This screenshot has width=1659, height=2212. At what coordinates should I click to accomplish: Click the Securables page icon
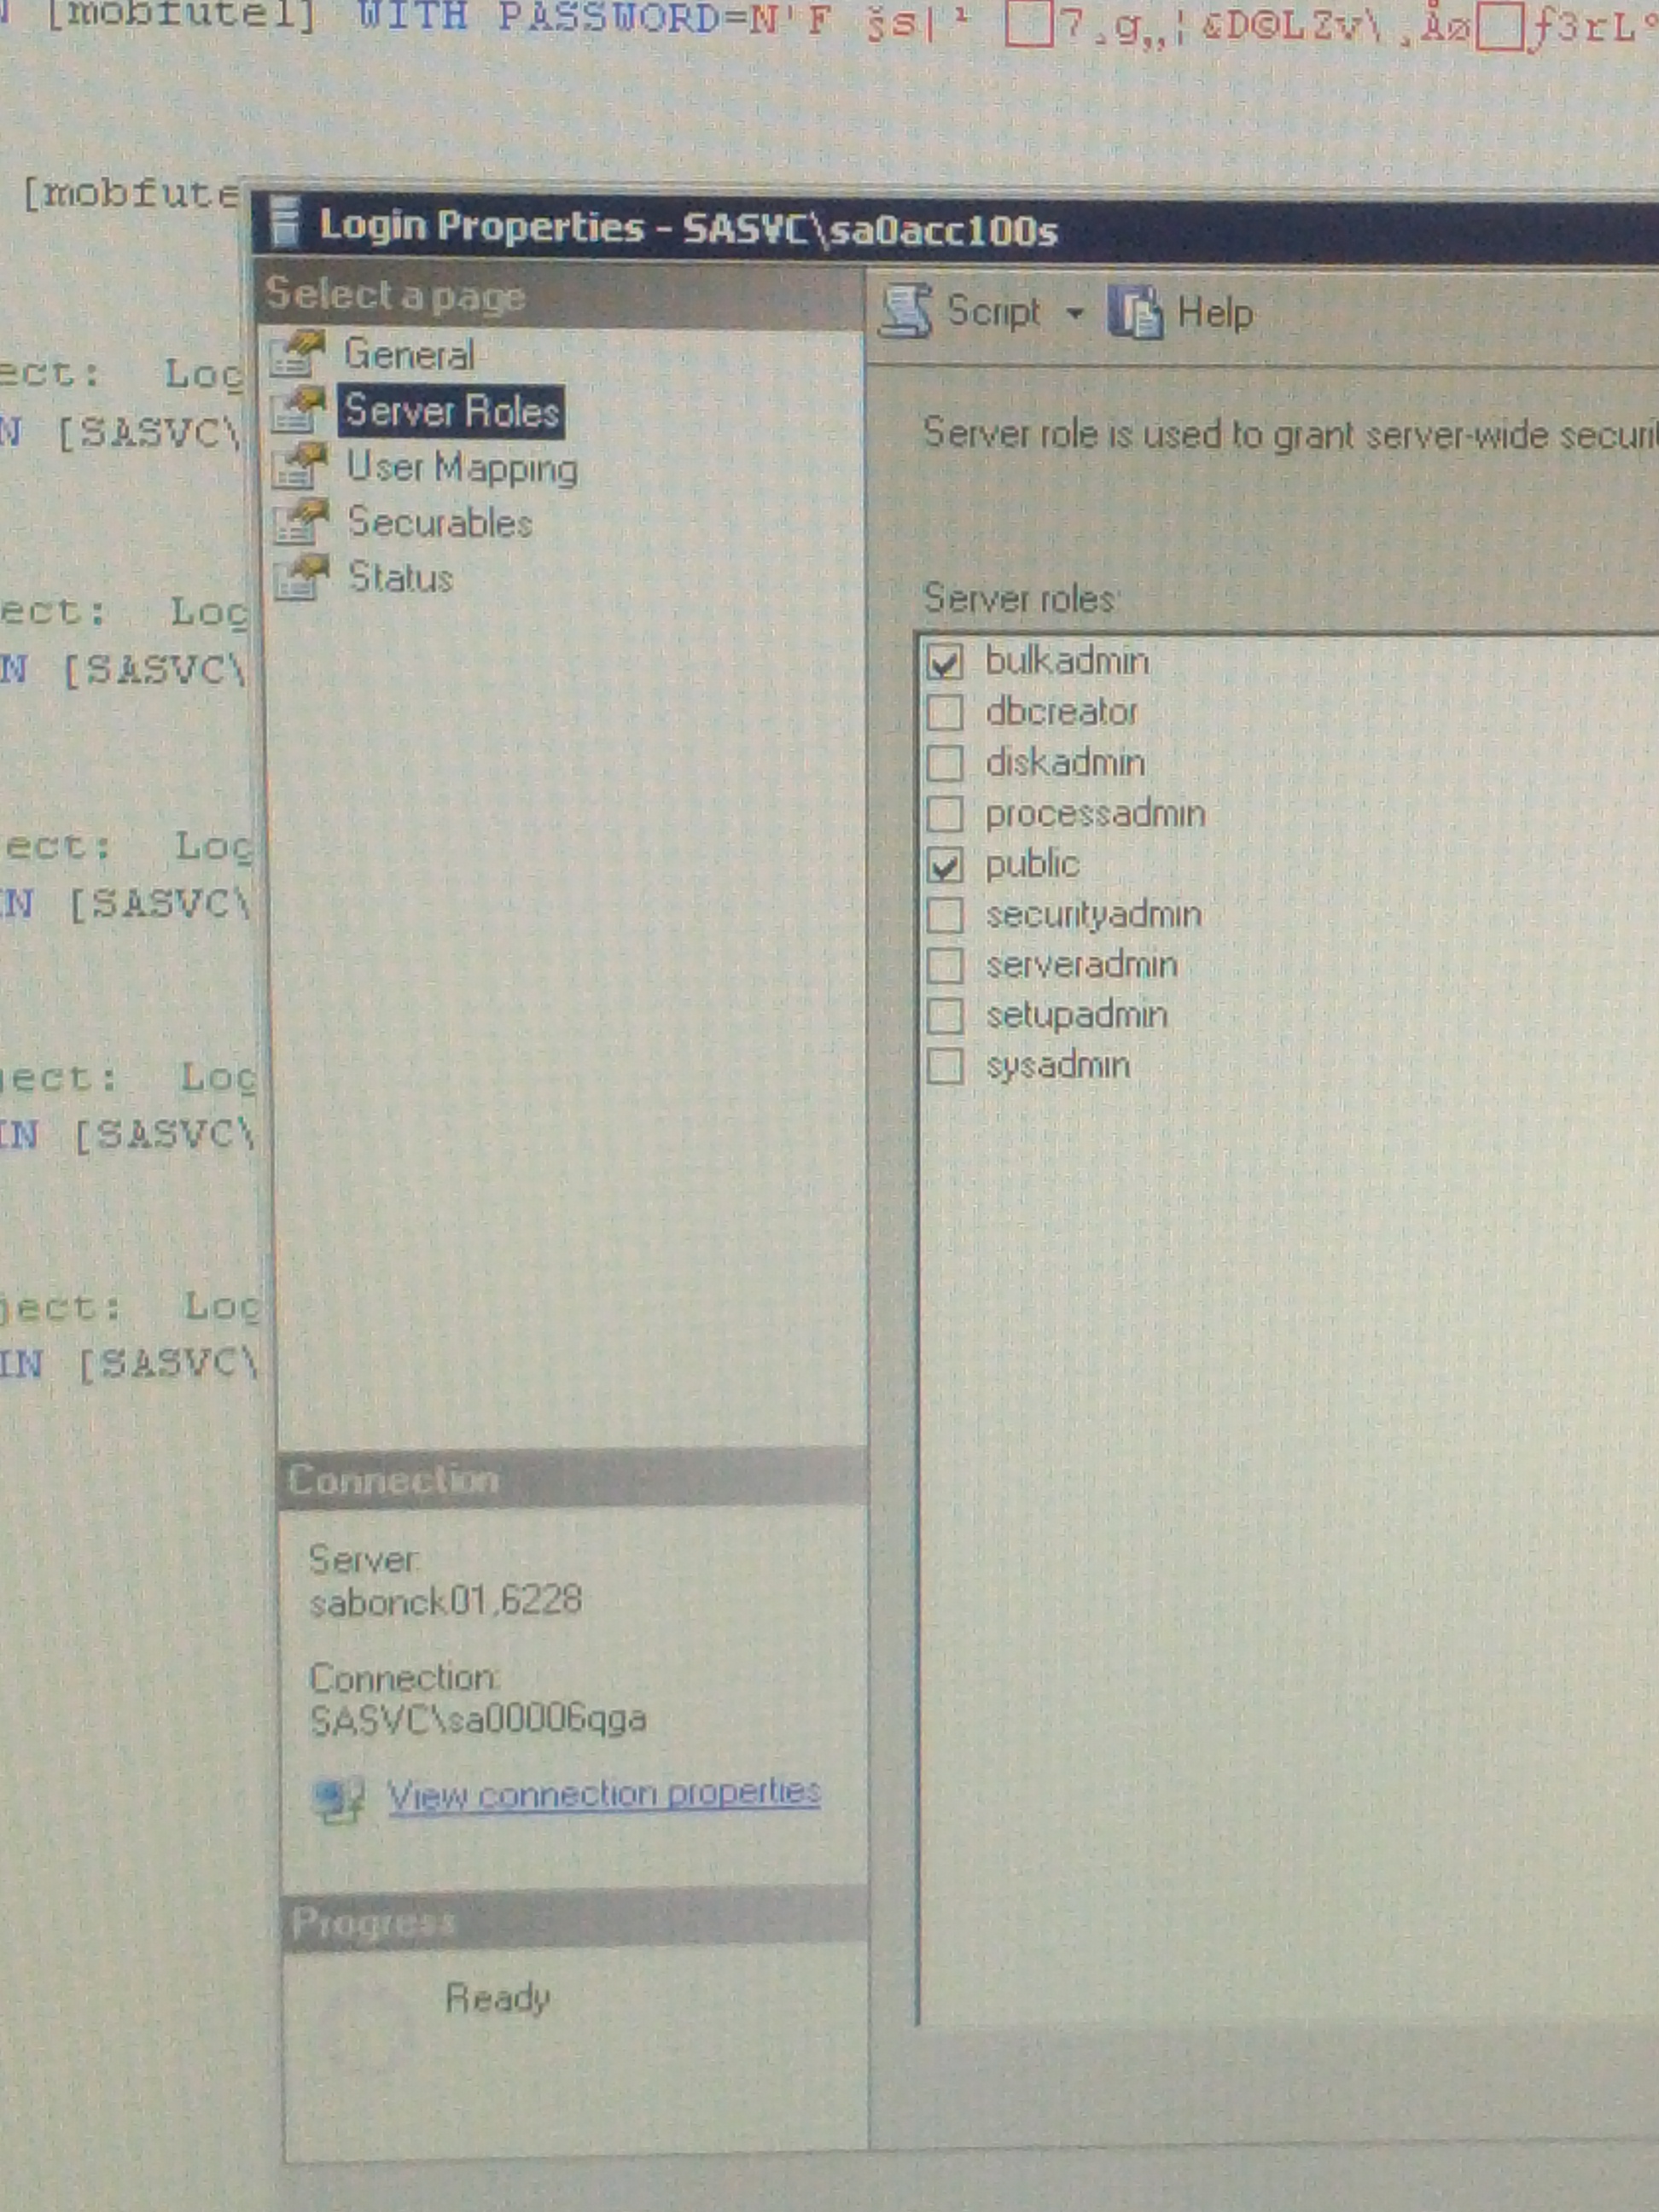click(x=302, y=522)
